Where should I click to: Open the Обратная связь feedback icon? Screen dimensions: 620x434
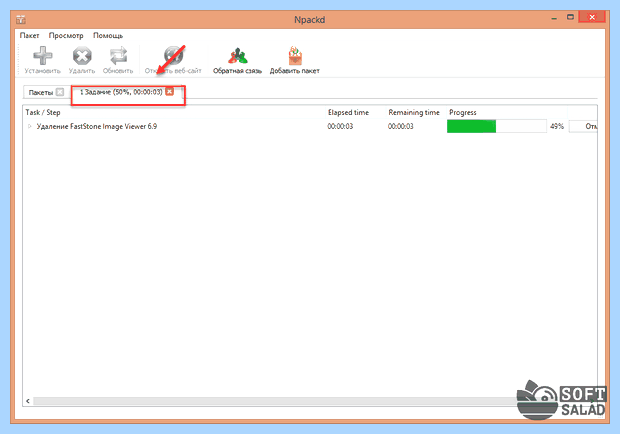coord(238,56)
